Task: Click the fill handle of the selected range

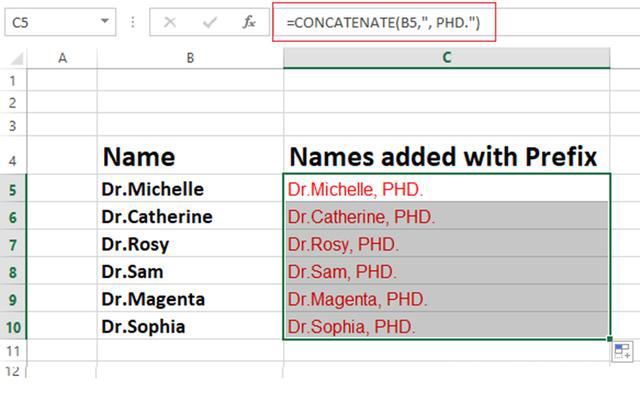Action: pos(610,339)
